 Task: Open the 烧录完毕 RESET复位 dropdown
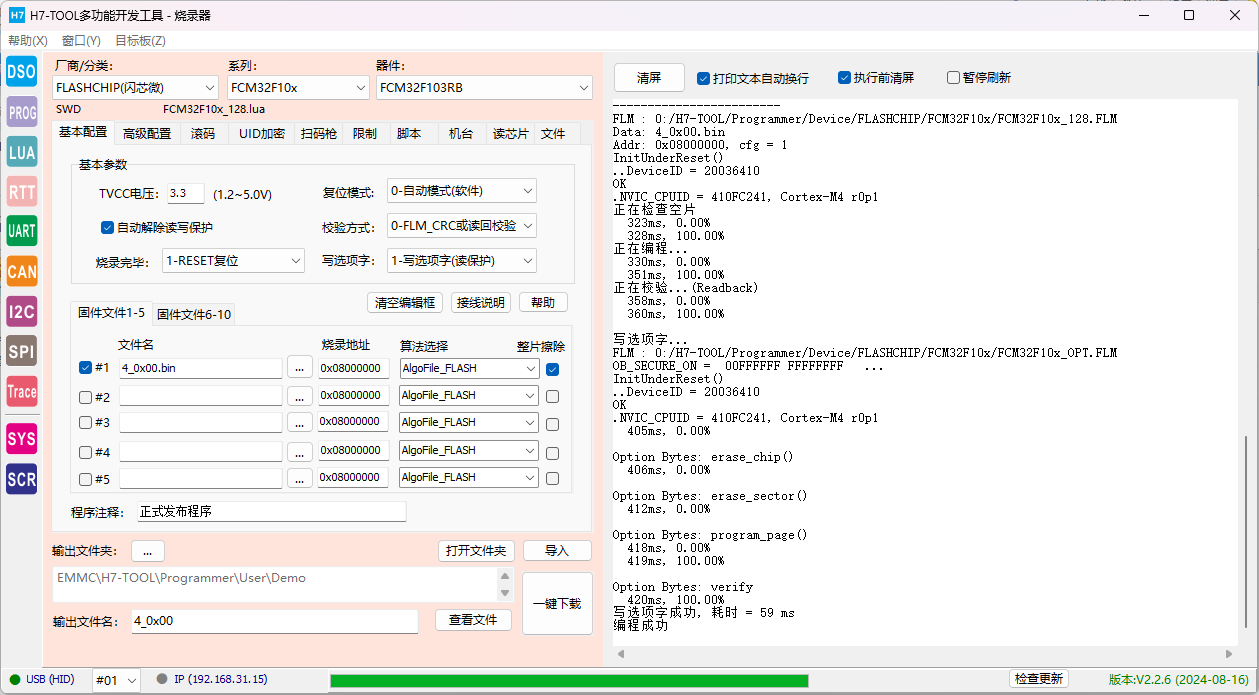click(233, 261)
